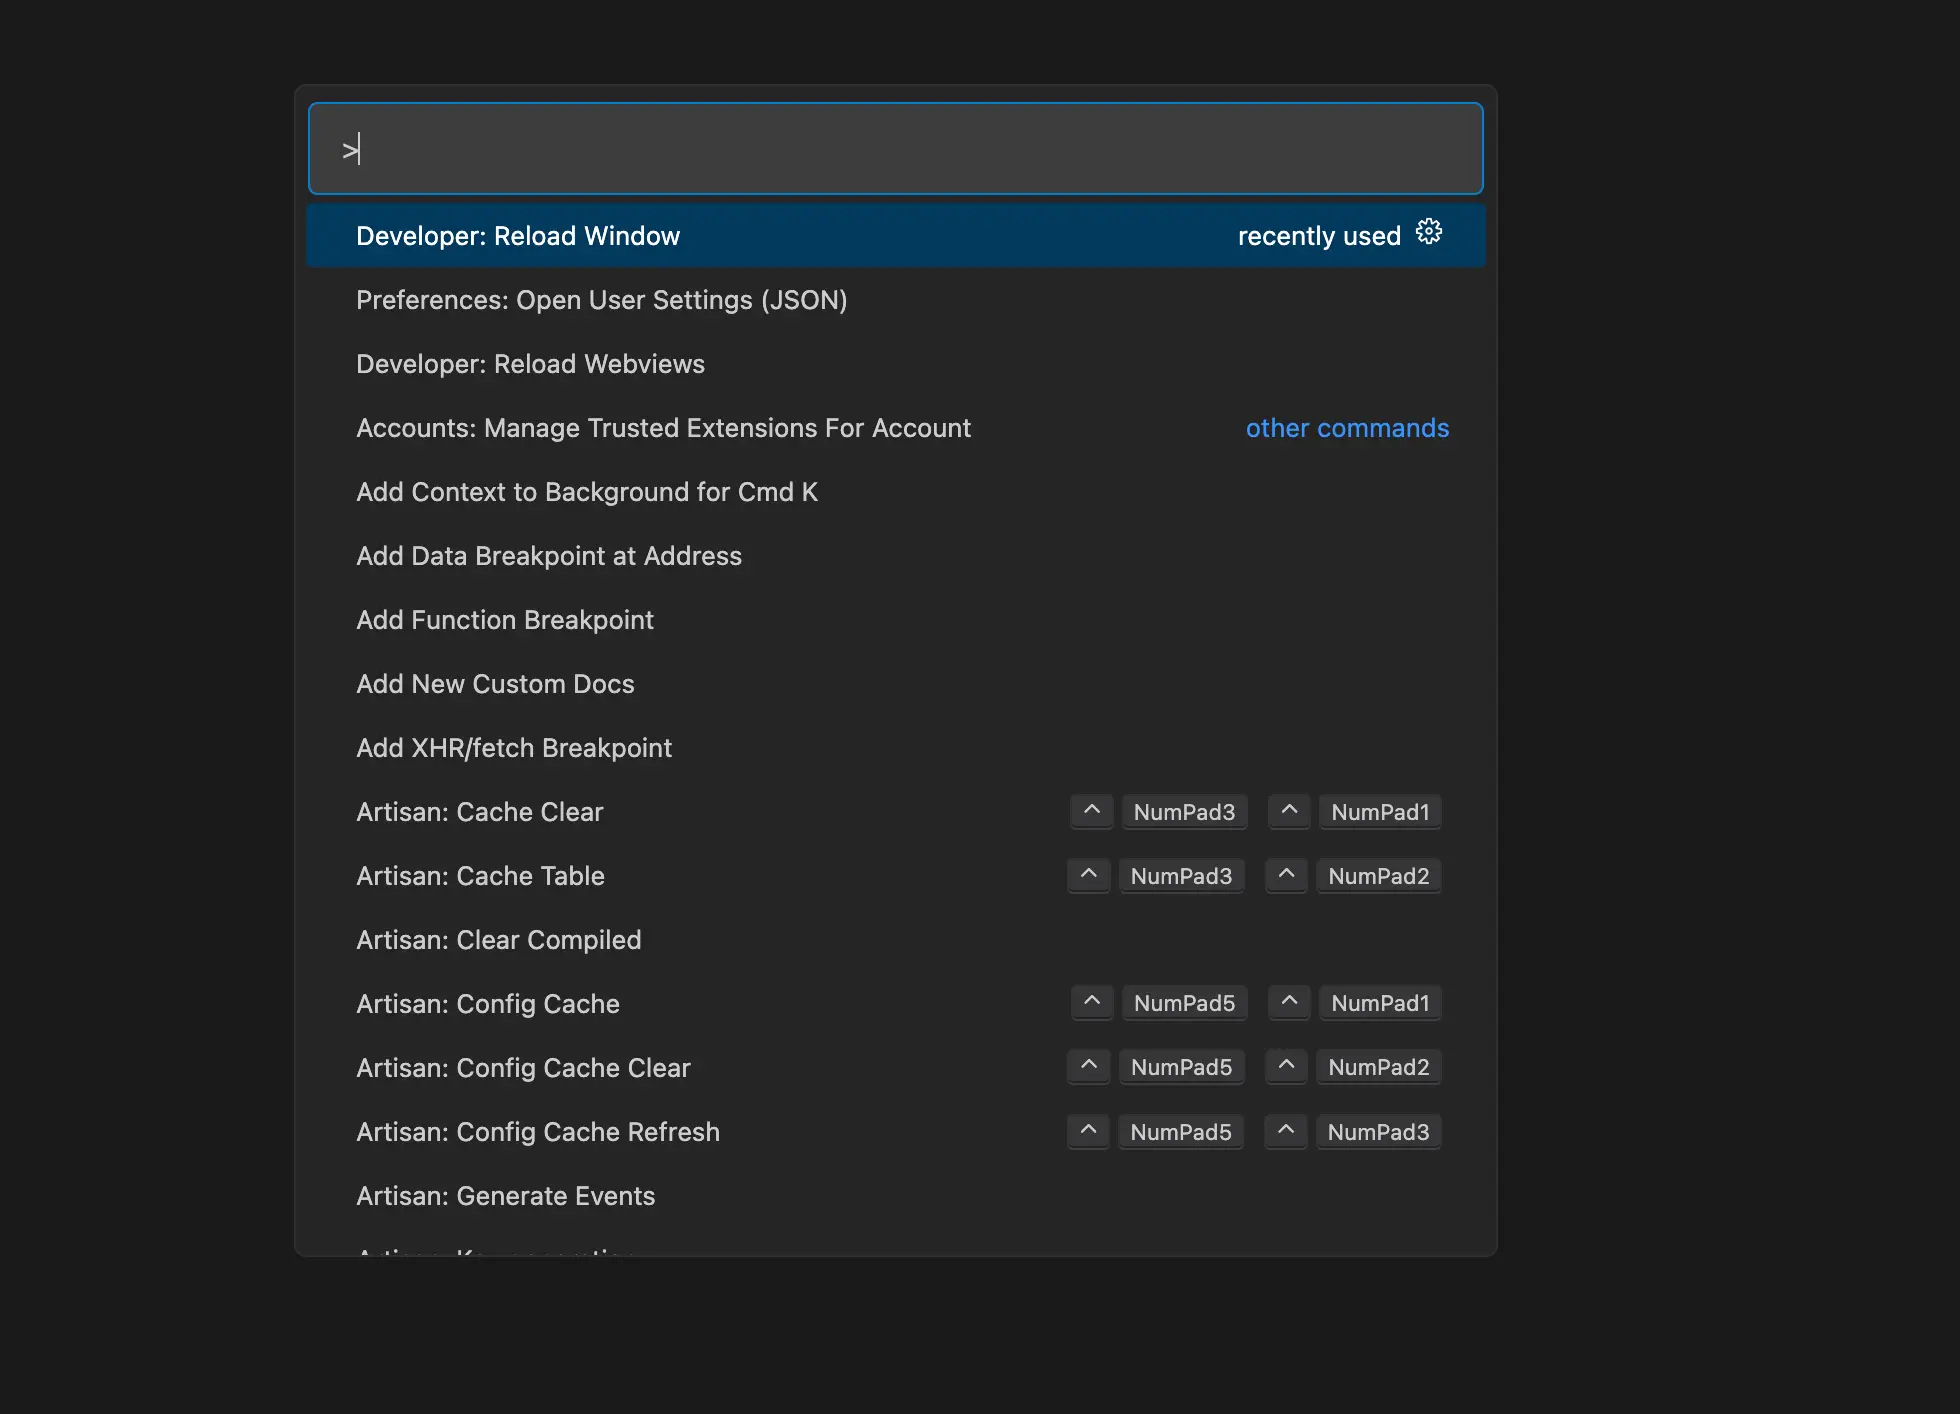Run Add Data Breakpoint at Address
1960x1414 pixels.
tap(549, 556)
